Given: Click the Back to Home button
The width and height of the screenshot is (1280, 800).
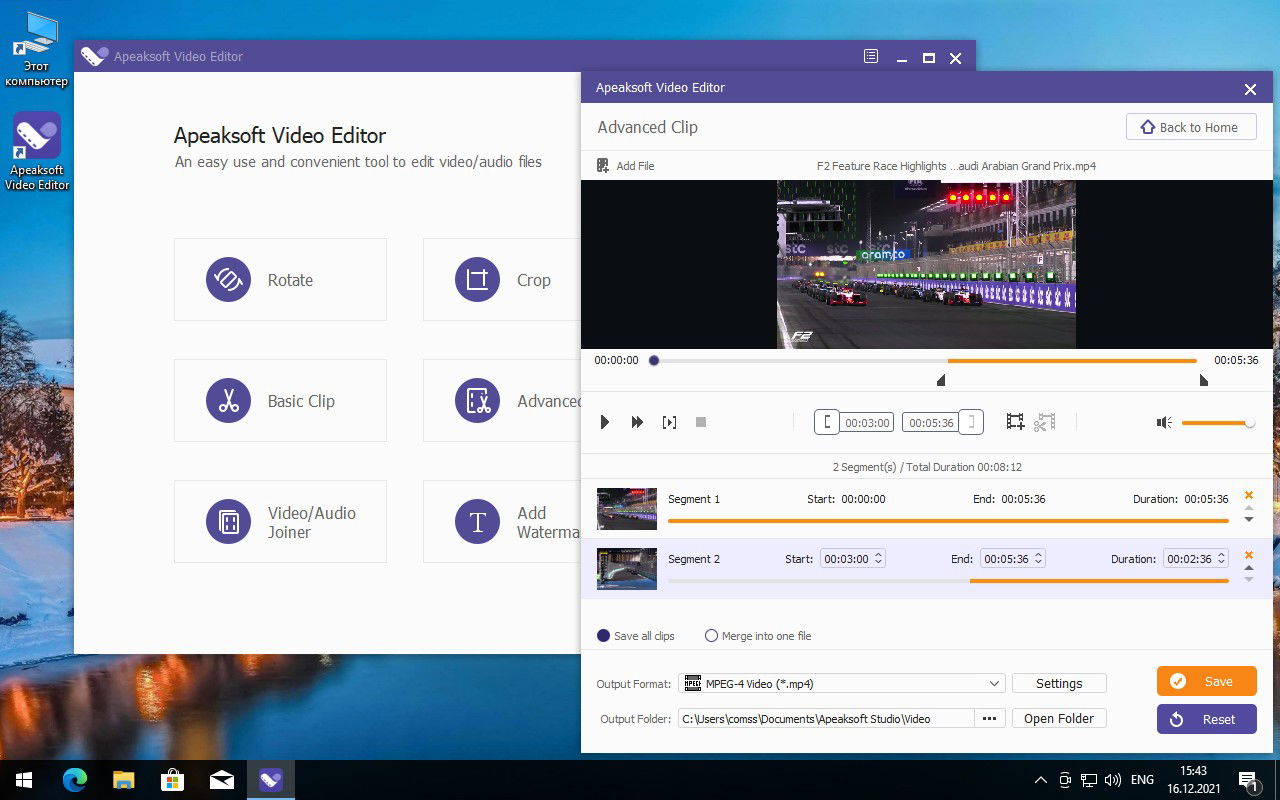Looking at the screenshot, I should 1190,126.
